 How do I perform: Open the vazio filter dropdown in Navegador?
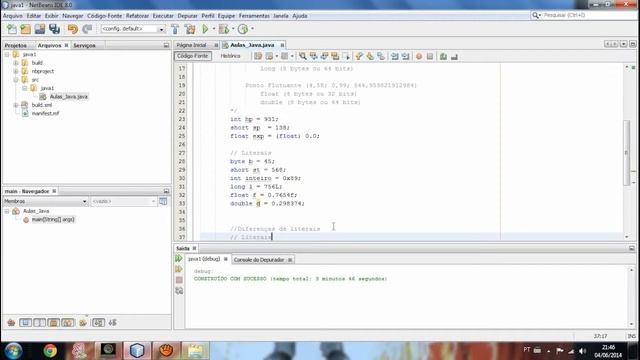coord(123,201)
